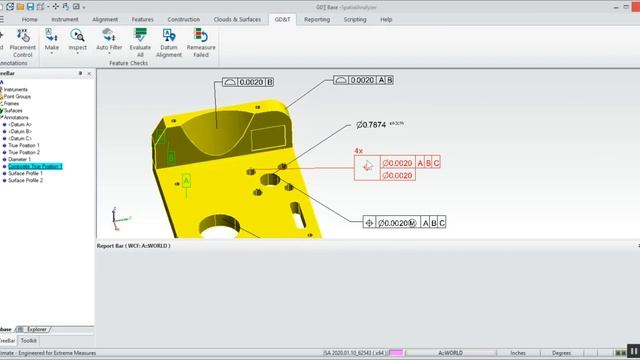Select True Position 2 in tree

click(24, 152)
